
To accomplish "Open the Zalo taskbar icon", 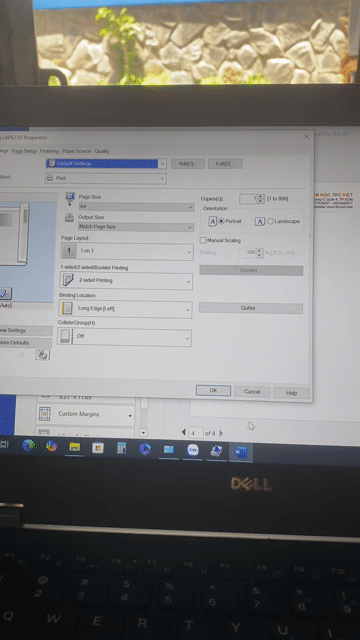I will [193, 450].
